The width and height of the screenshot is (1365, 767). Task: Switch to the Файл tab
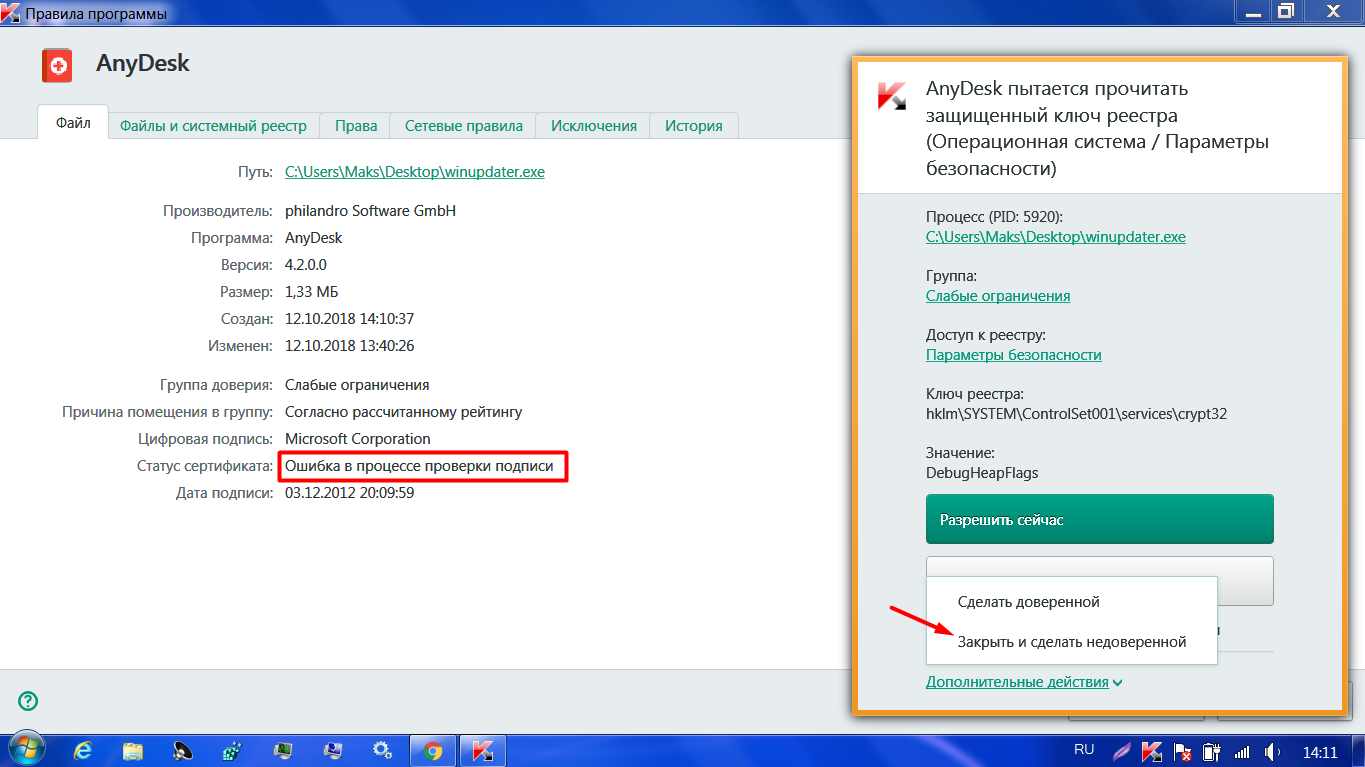(73, 124)
